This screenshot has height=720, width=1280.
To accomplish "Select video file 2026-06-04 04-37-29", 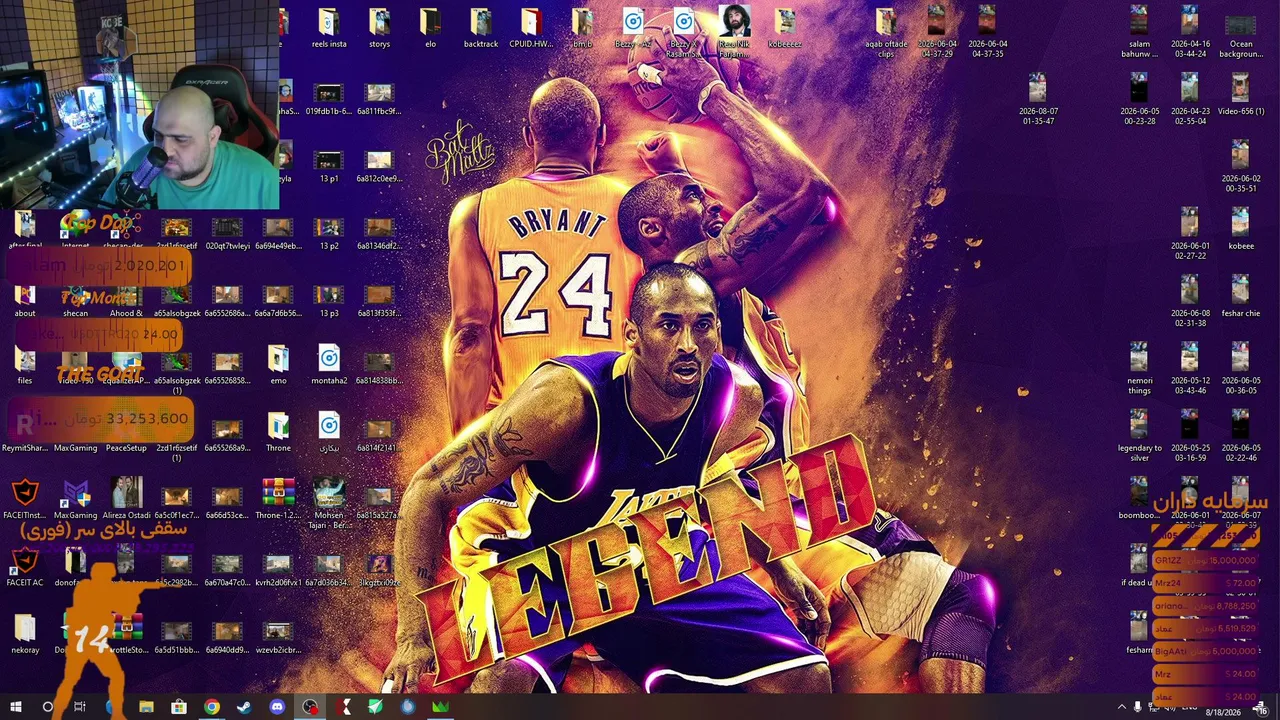I will pyautogui.click(x=936, y=32).
